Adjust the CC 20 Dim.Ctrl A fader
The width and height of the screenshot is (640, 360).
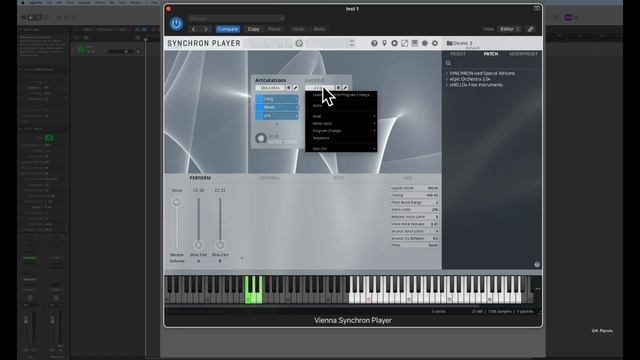[x=198, y=245]
